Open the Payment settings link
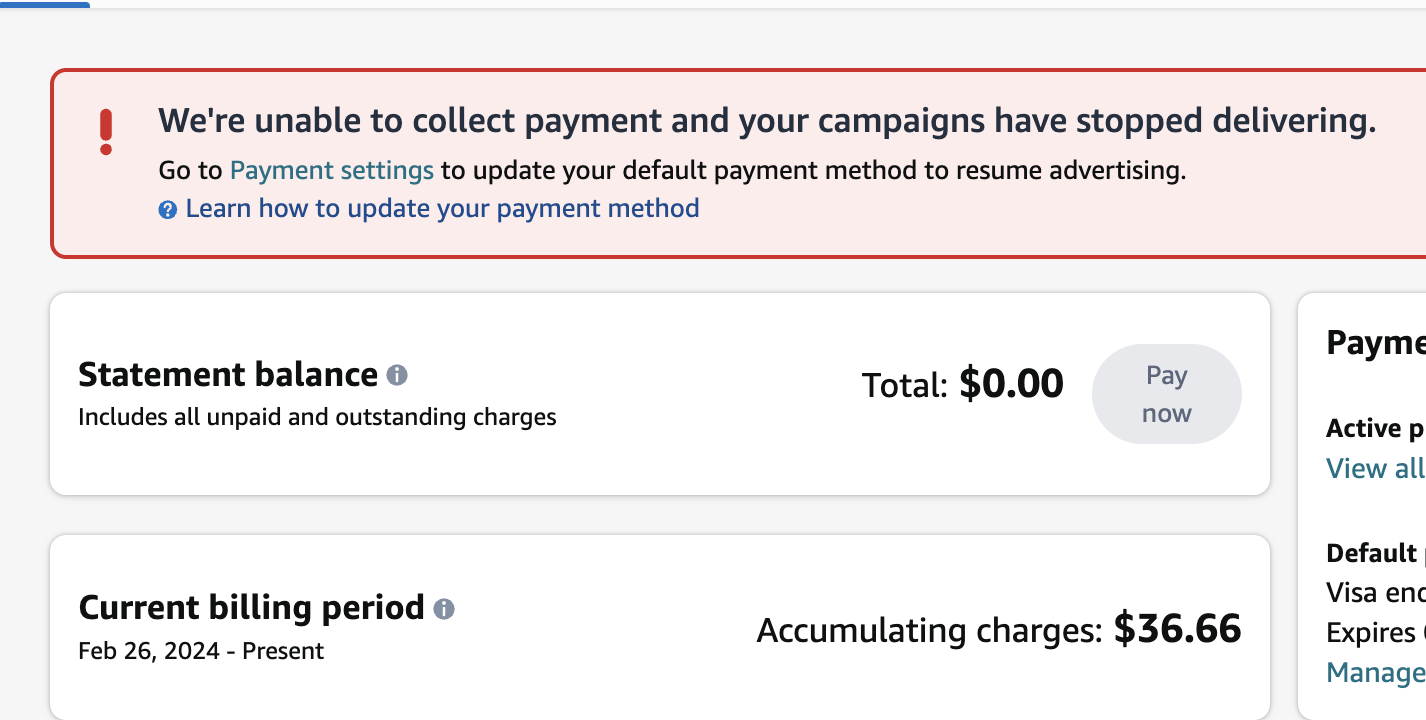Image resolution: width=1426 pixels, height=720 pixels. pyautogui.click(x=332, y=170)
